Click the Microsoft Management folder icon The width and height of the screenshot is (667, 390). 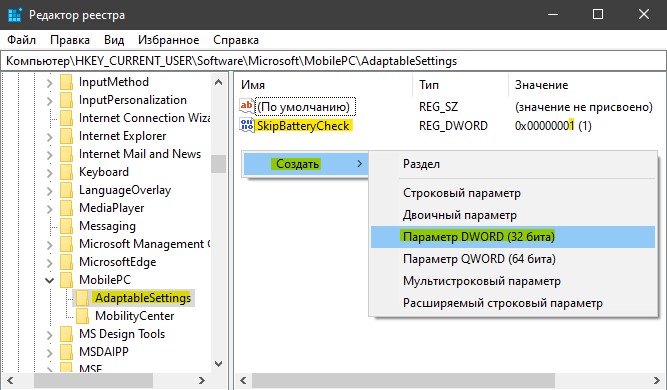click(66, 244)
